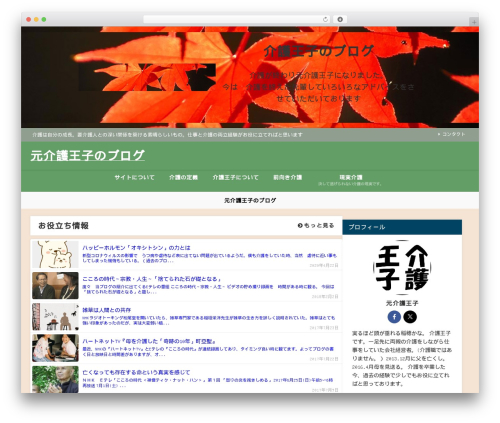
Task: Open the ハートネットTV 母を介護した article title
Action: 149,341
